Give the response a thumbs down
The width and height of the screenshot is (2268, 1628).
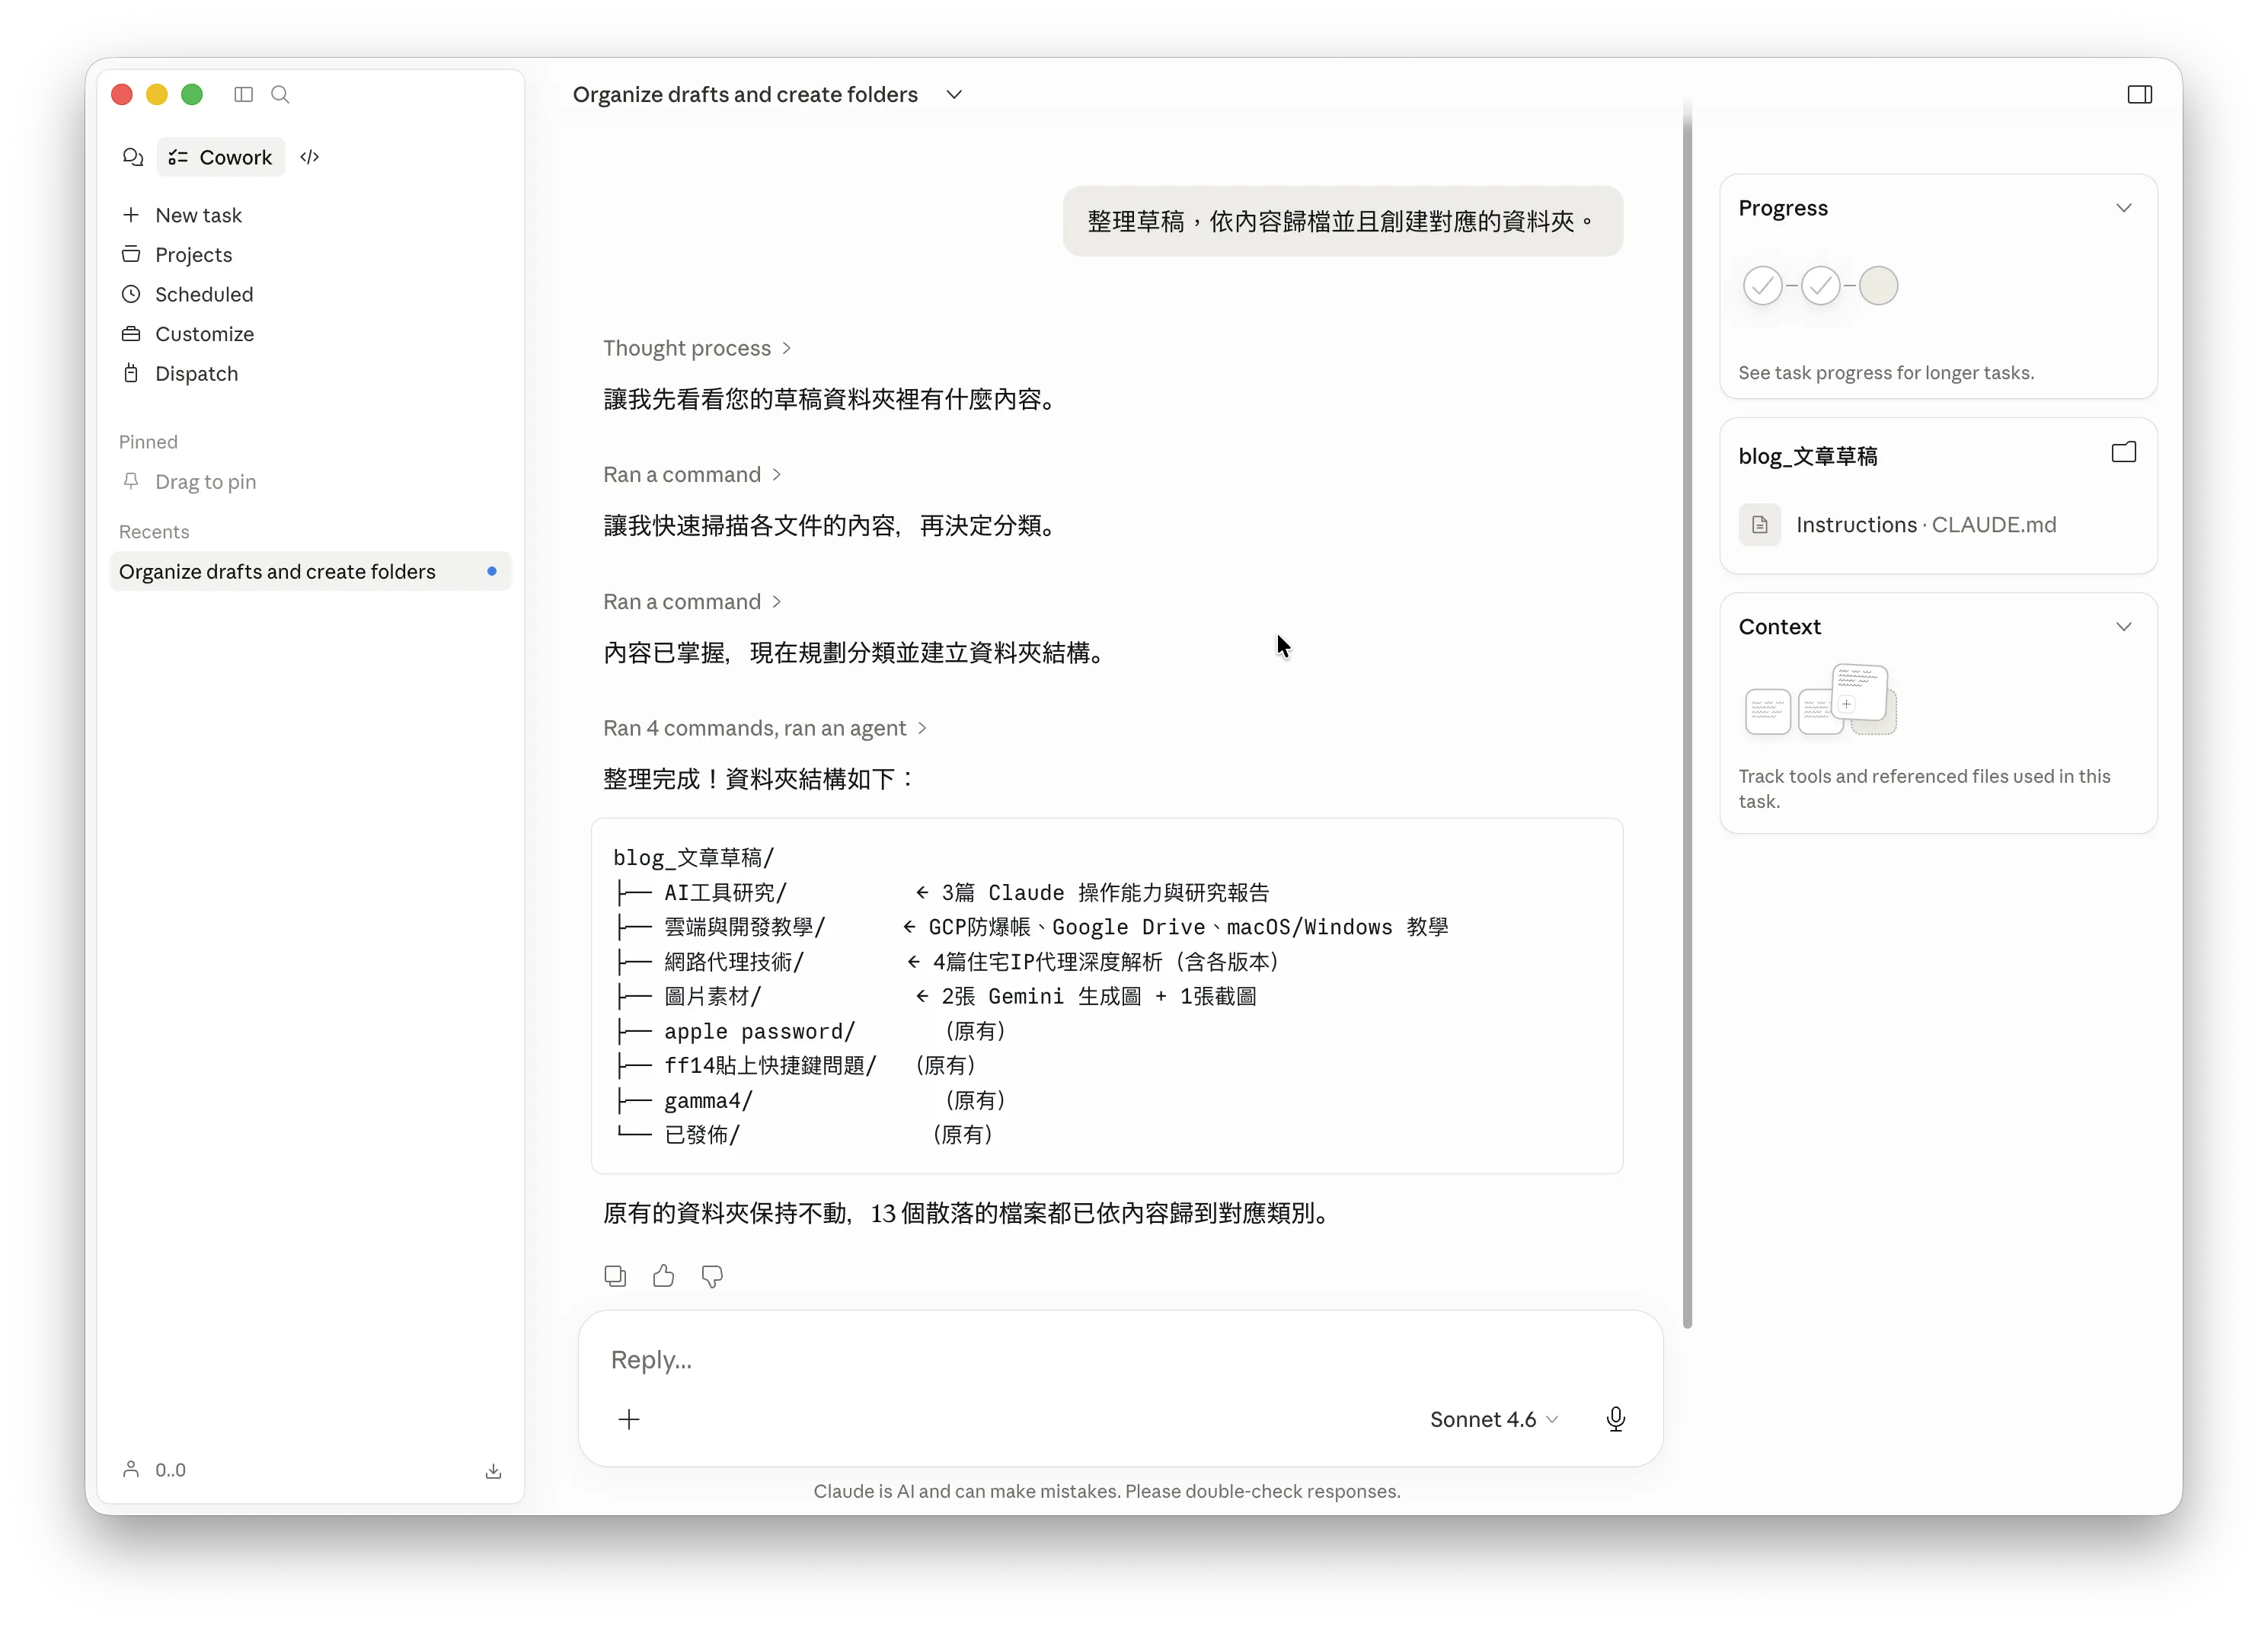point(712,1275)
